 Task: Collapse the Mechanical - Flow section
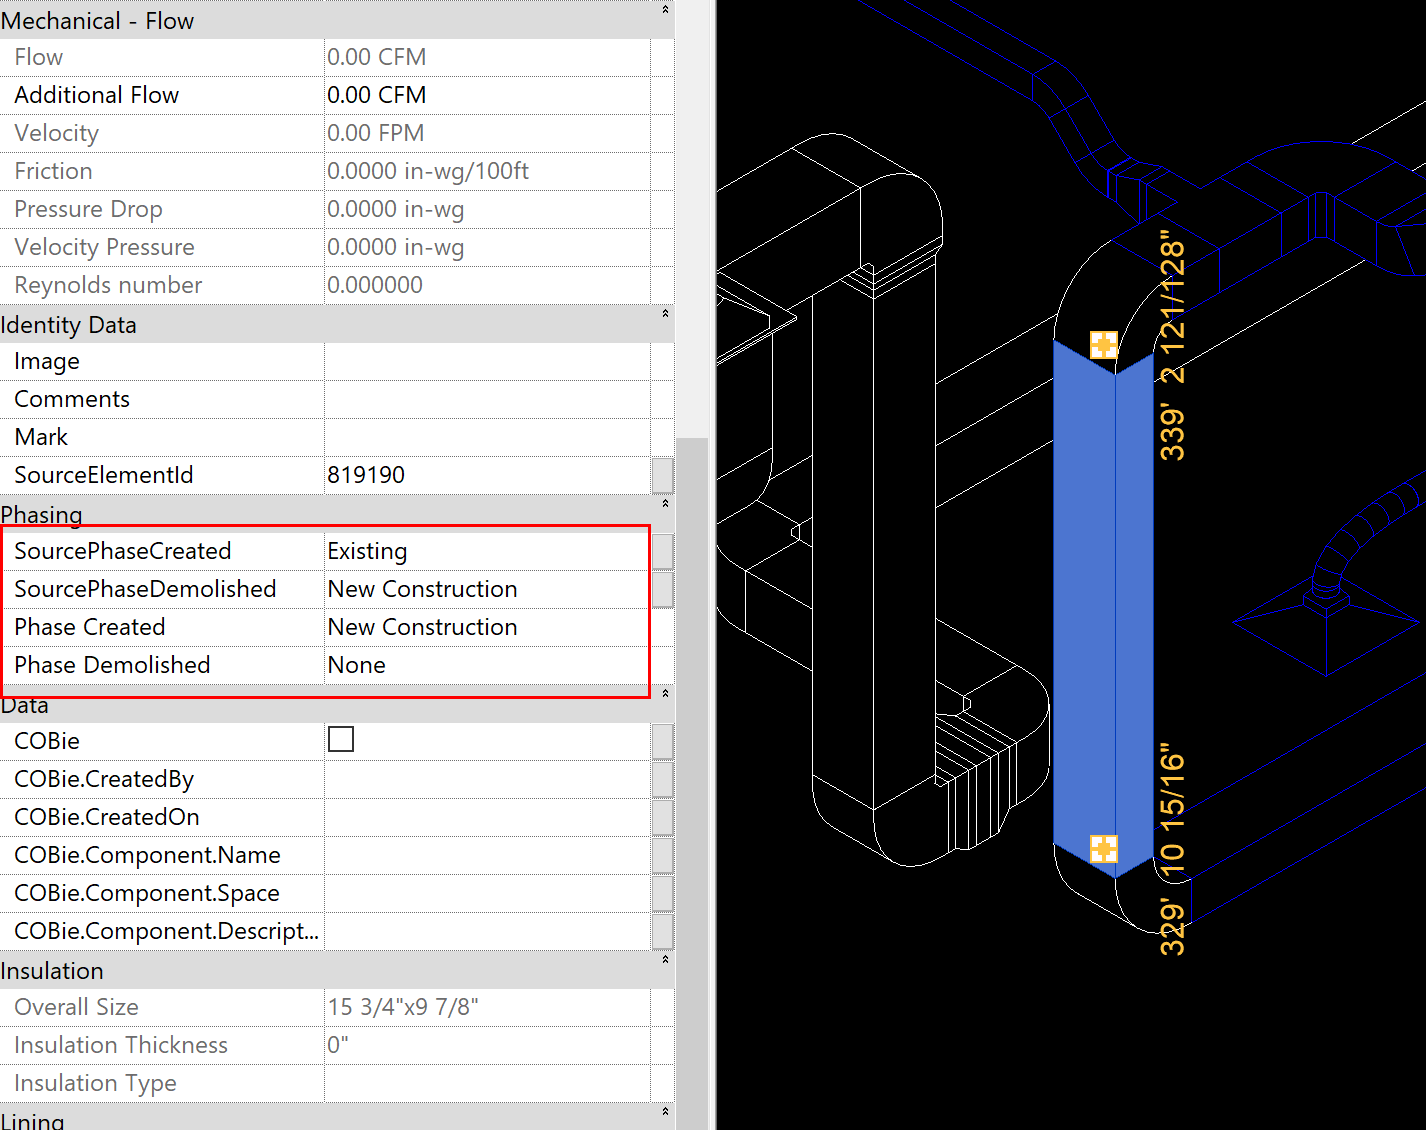[665, 10]
